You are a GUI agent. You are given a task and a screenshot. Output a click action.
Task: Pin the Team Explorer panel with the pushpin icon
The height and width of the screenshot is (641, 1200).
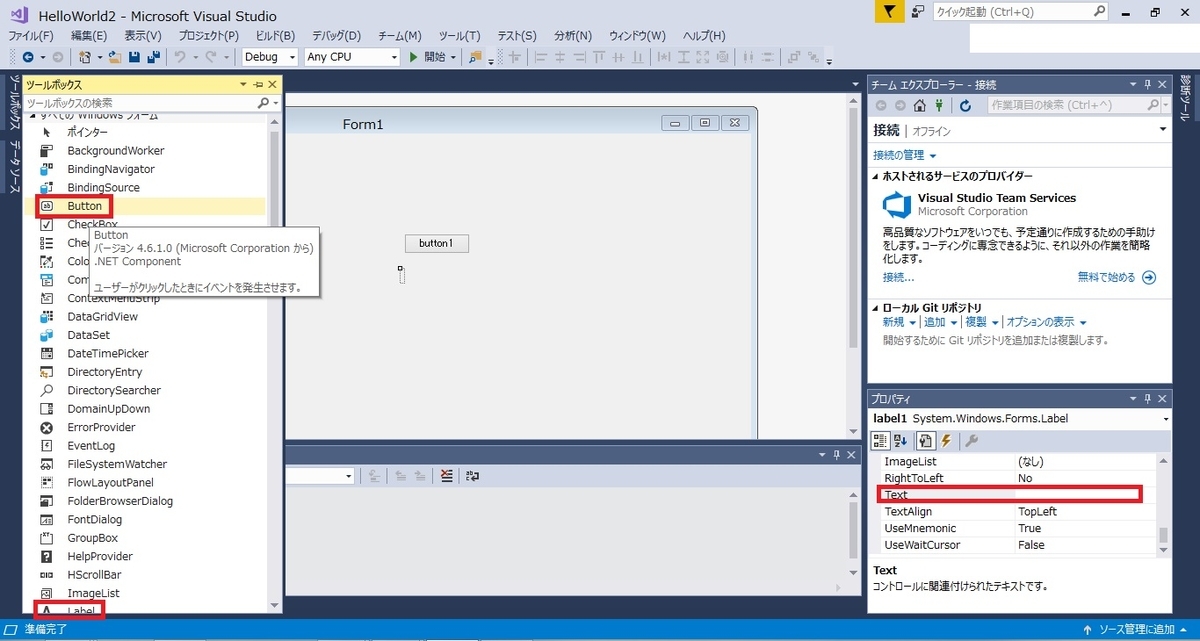click(x=1148, y=85)
